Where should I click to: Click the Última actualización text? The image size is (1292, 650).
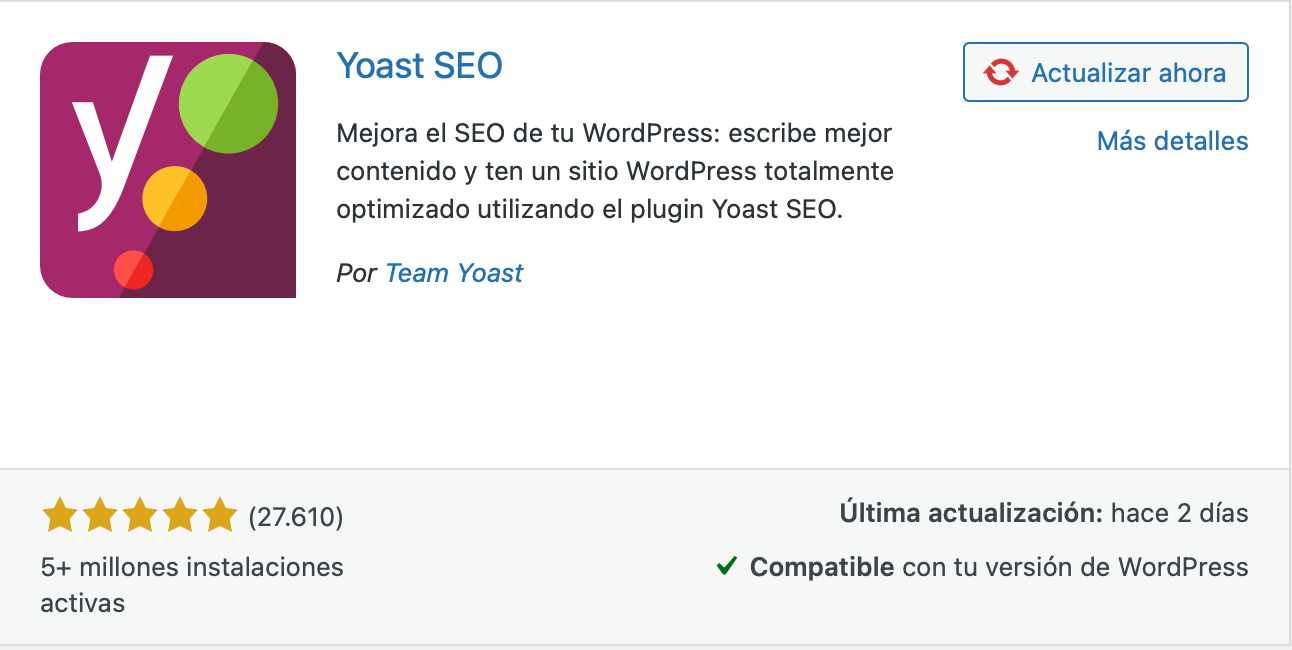click(x=971, y=514)
